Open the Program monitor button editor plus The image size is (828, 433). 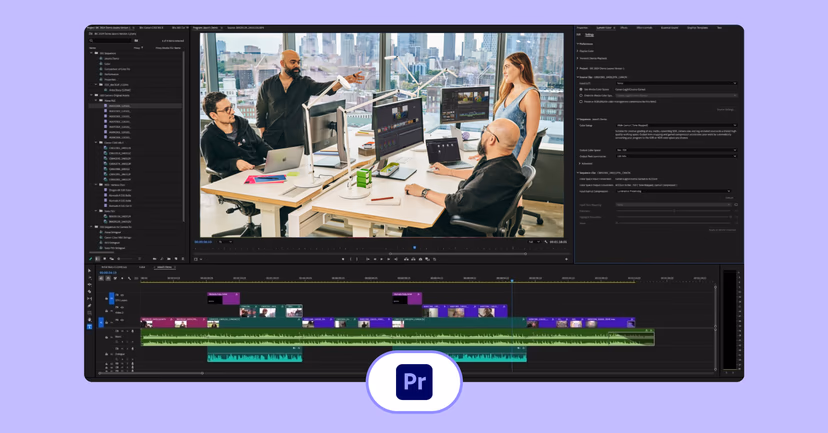click(x=566, y=259)
